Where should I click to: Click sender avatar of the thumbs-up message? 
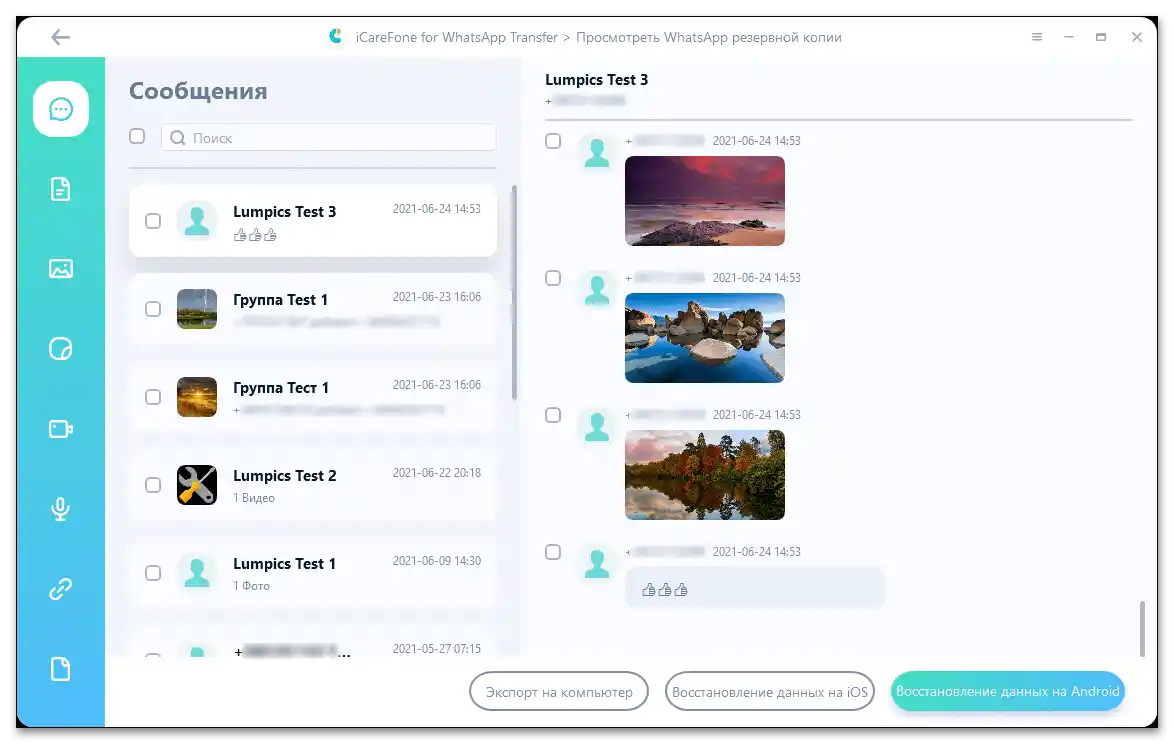click(x=597, y=564)
